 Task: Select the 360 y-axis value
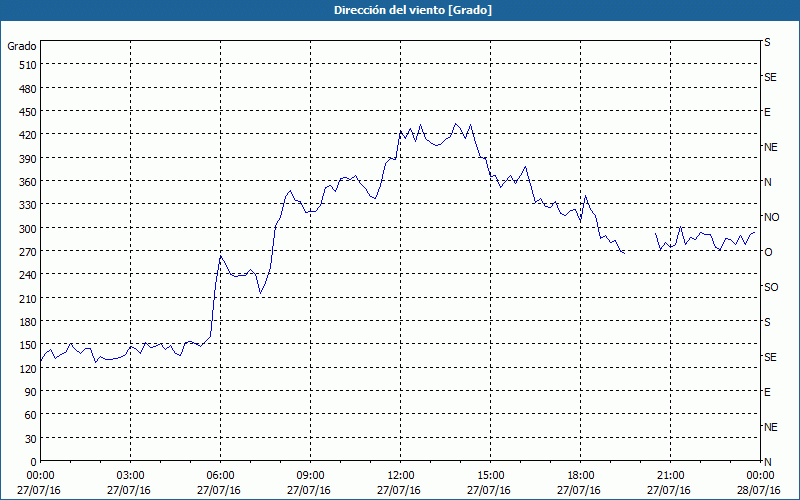tap(29, 182)
